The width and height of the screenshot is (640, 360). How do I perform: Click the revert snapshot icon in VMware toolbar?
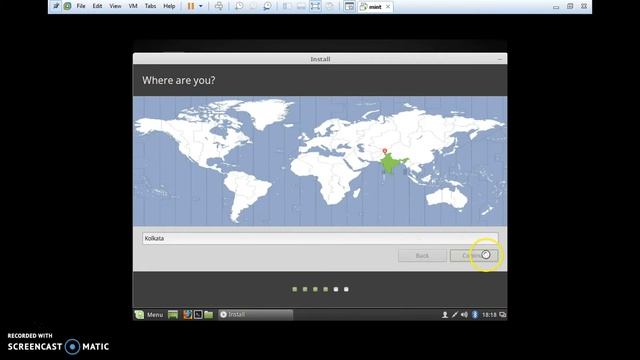tap(253, 6)
